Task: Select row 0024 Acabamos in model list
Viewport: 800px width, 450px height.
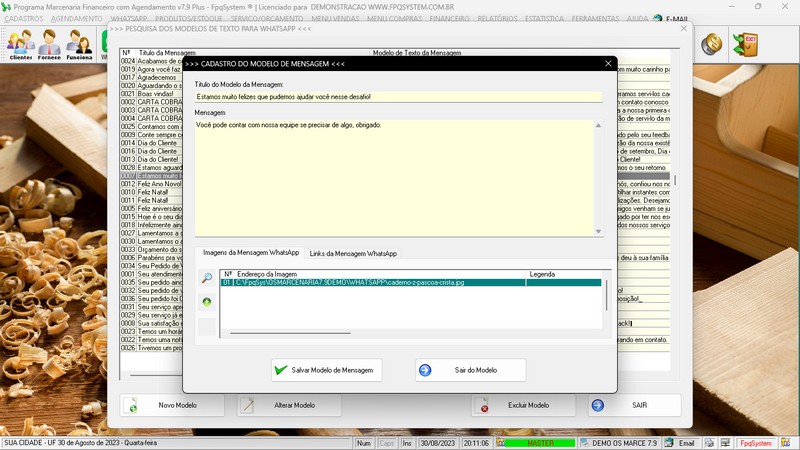Action: click(x=151, y=61)
